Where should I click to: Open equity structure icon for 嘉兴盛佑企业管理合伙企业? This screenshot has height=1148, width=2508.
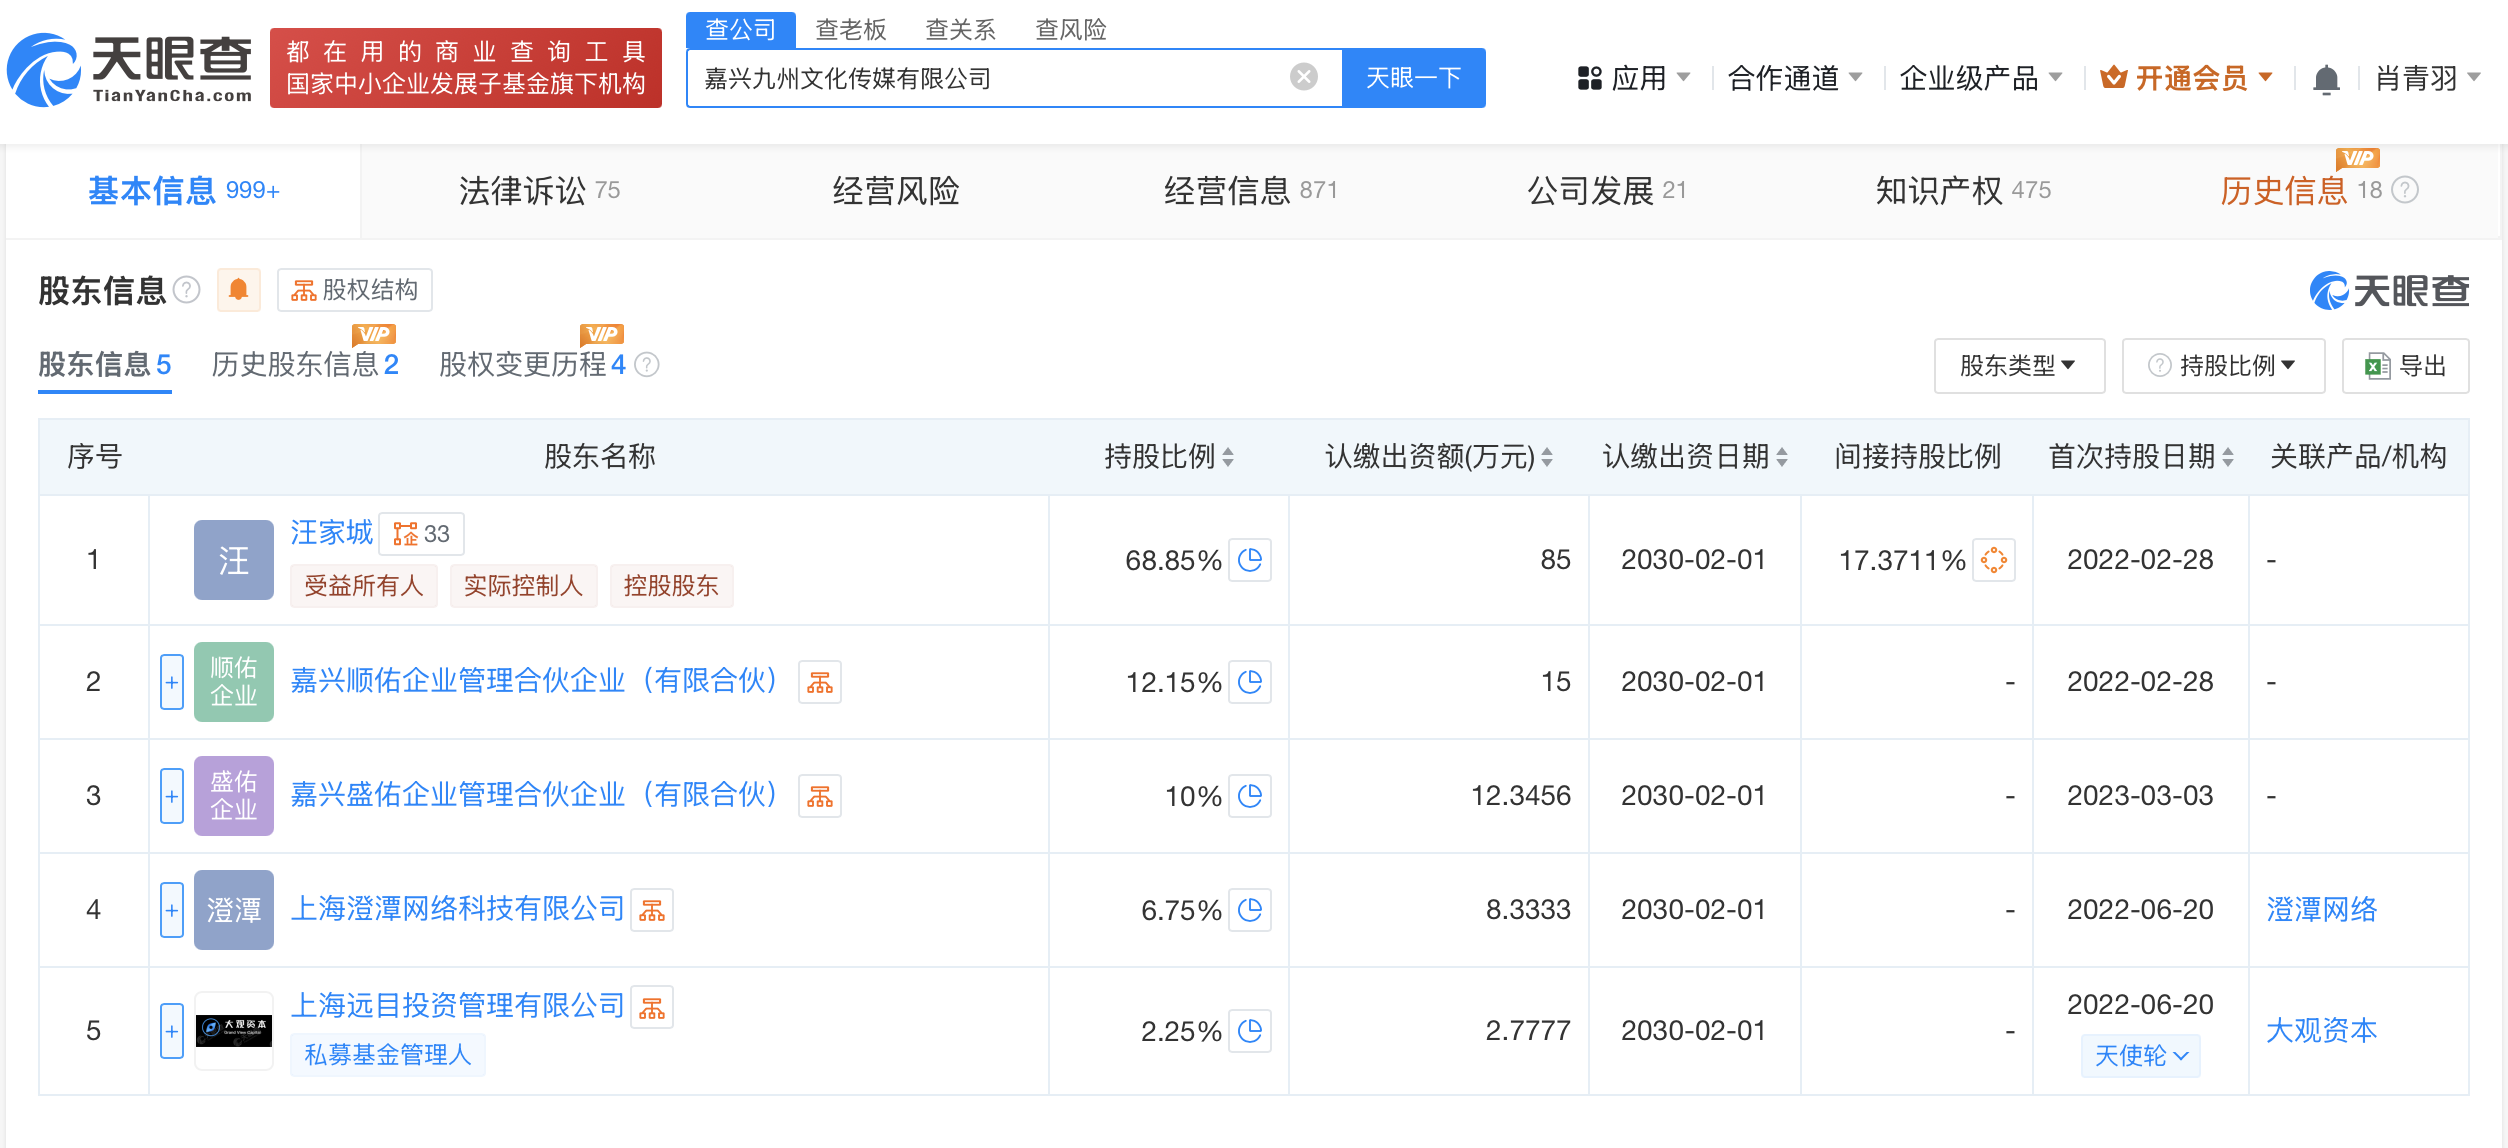tap(820, 796)
